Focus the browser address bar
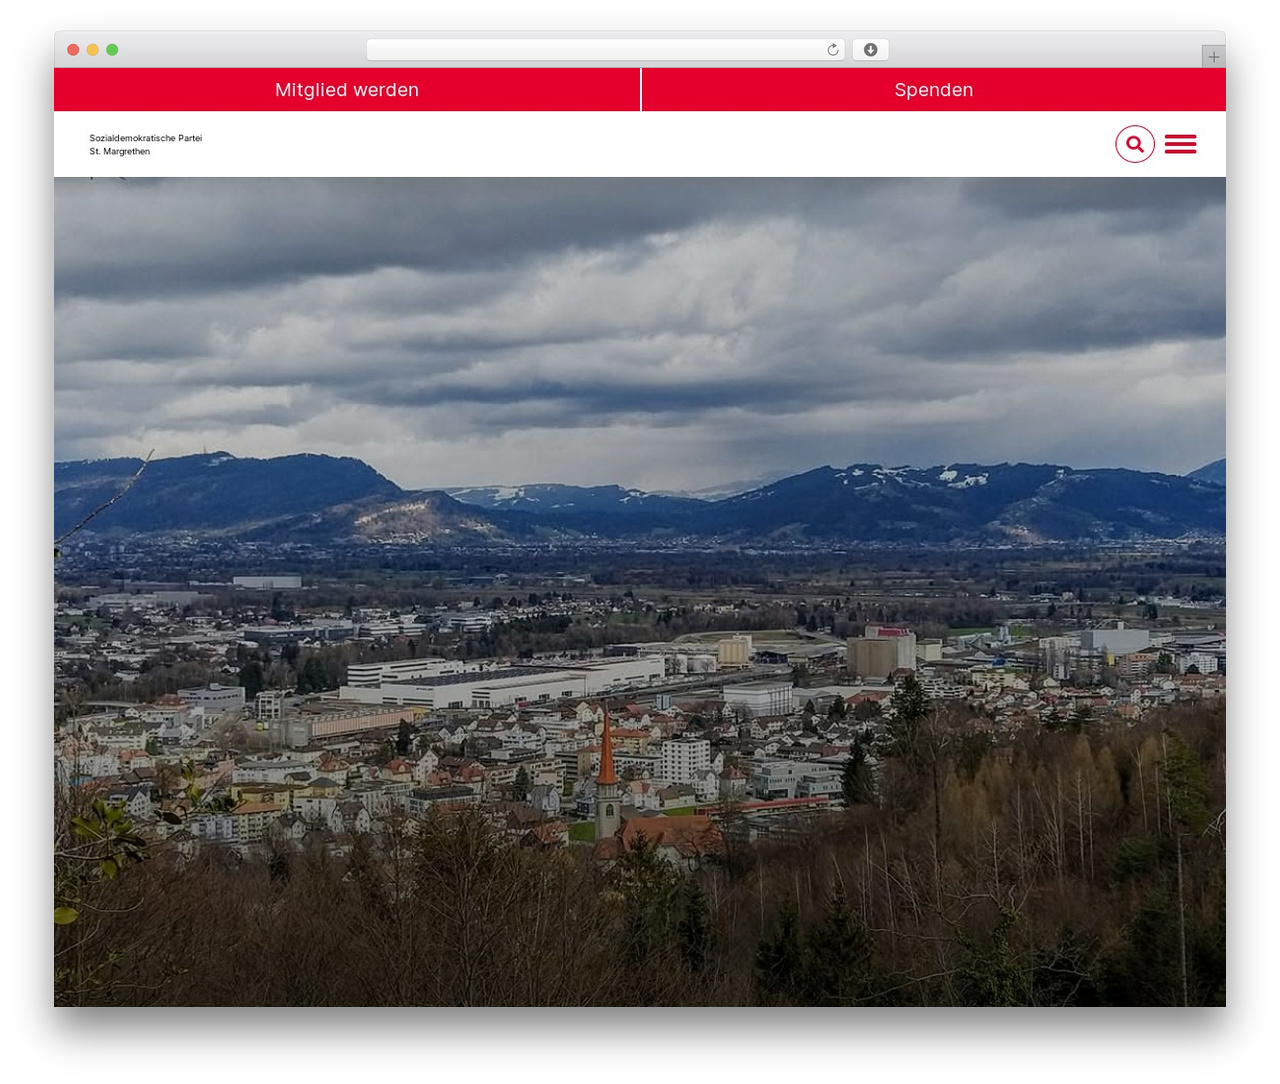 point(606,50)
